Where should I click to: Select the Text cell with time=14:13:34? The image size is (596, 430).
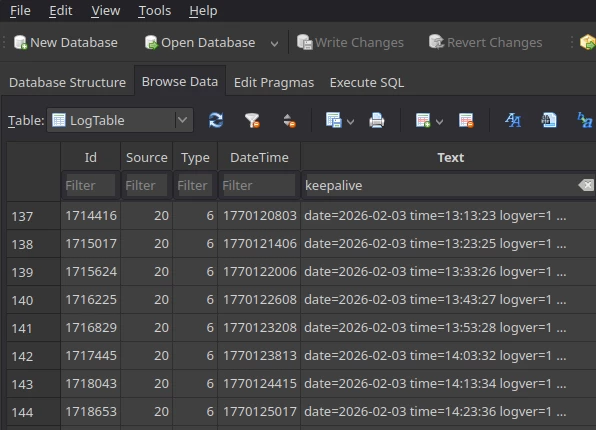coord(449,384)
